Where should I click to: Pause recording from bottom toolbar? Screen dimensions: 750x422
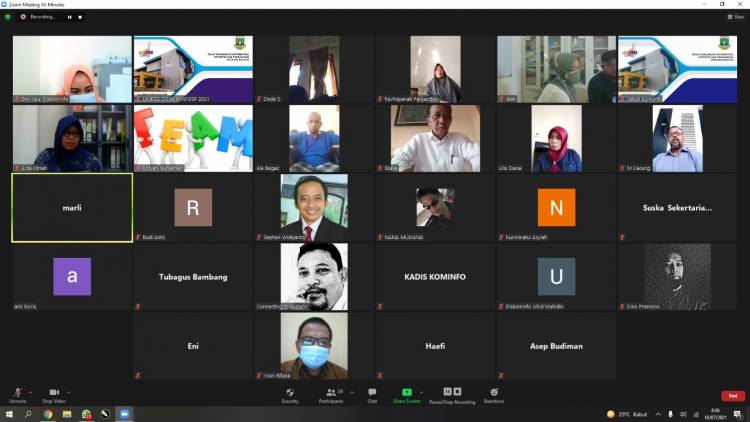pos(447,391)
